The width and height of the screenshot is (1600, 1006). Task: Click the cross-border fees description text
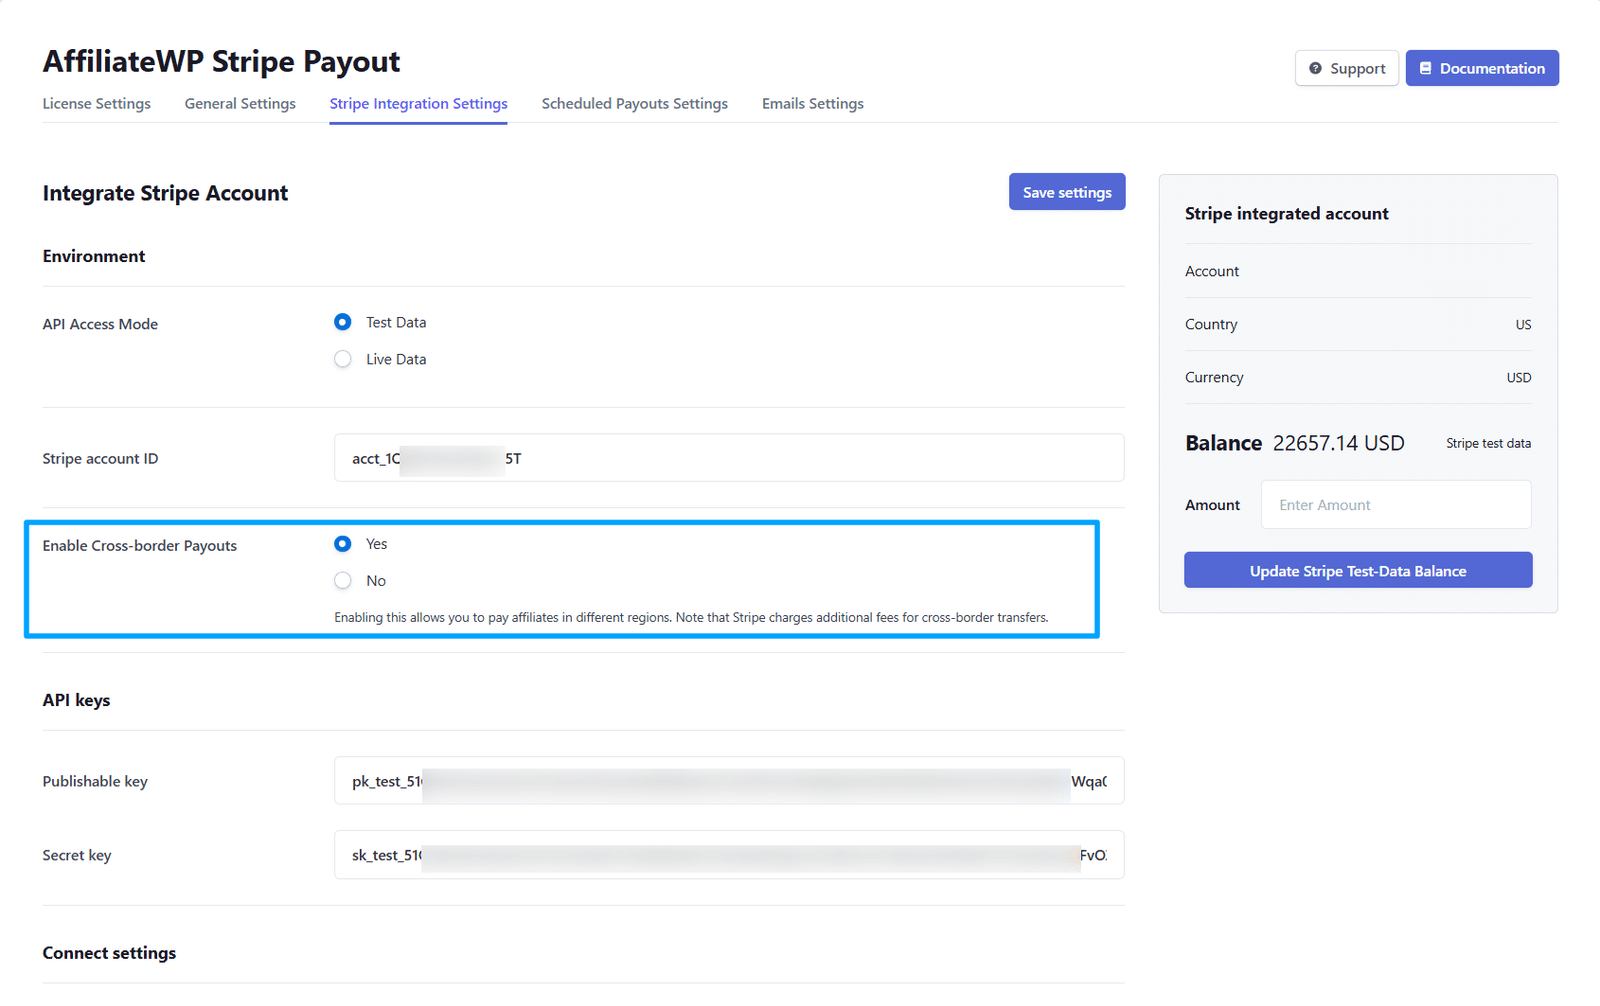pos(691,618)
